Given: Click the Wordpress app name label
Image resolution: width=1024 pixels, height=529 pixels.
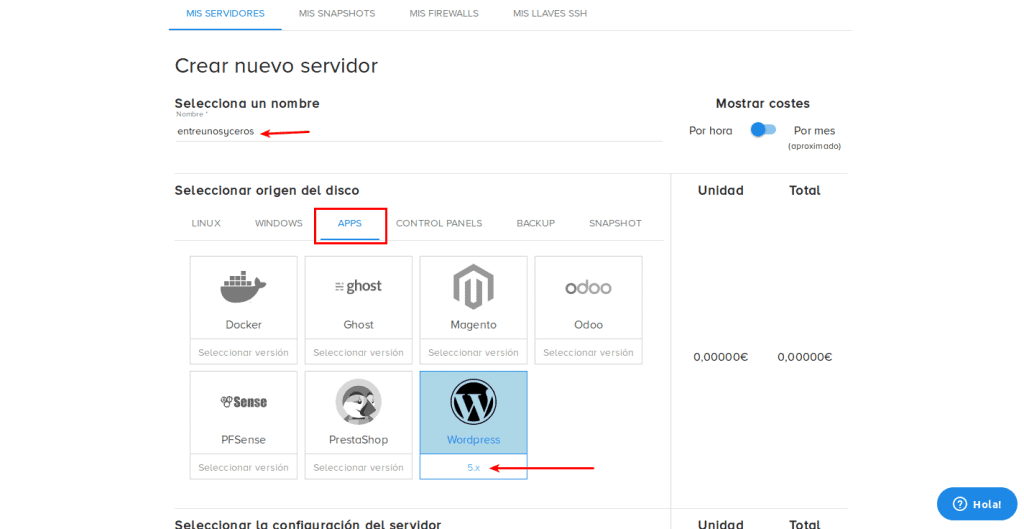Looking at the screenshot, I should point(473,440).
